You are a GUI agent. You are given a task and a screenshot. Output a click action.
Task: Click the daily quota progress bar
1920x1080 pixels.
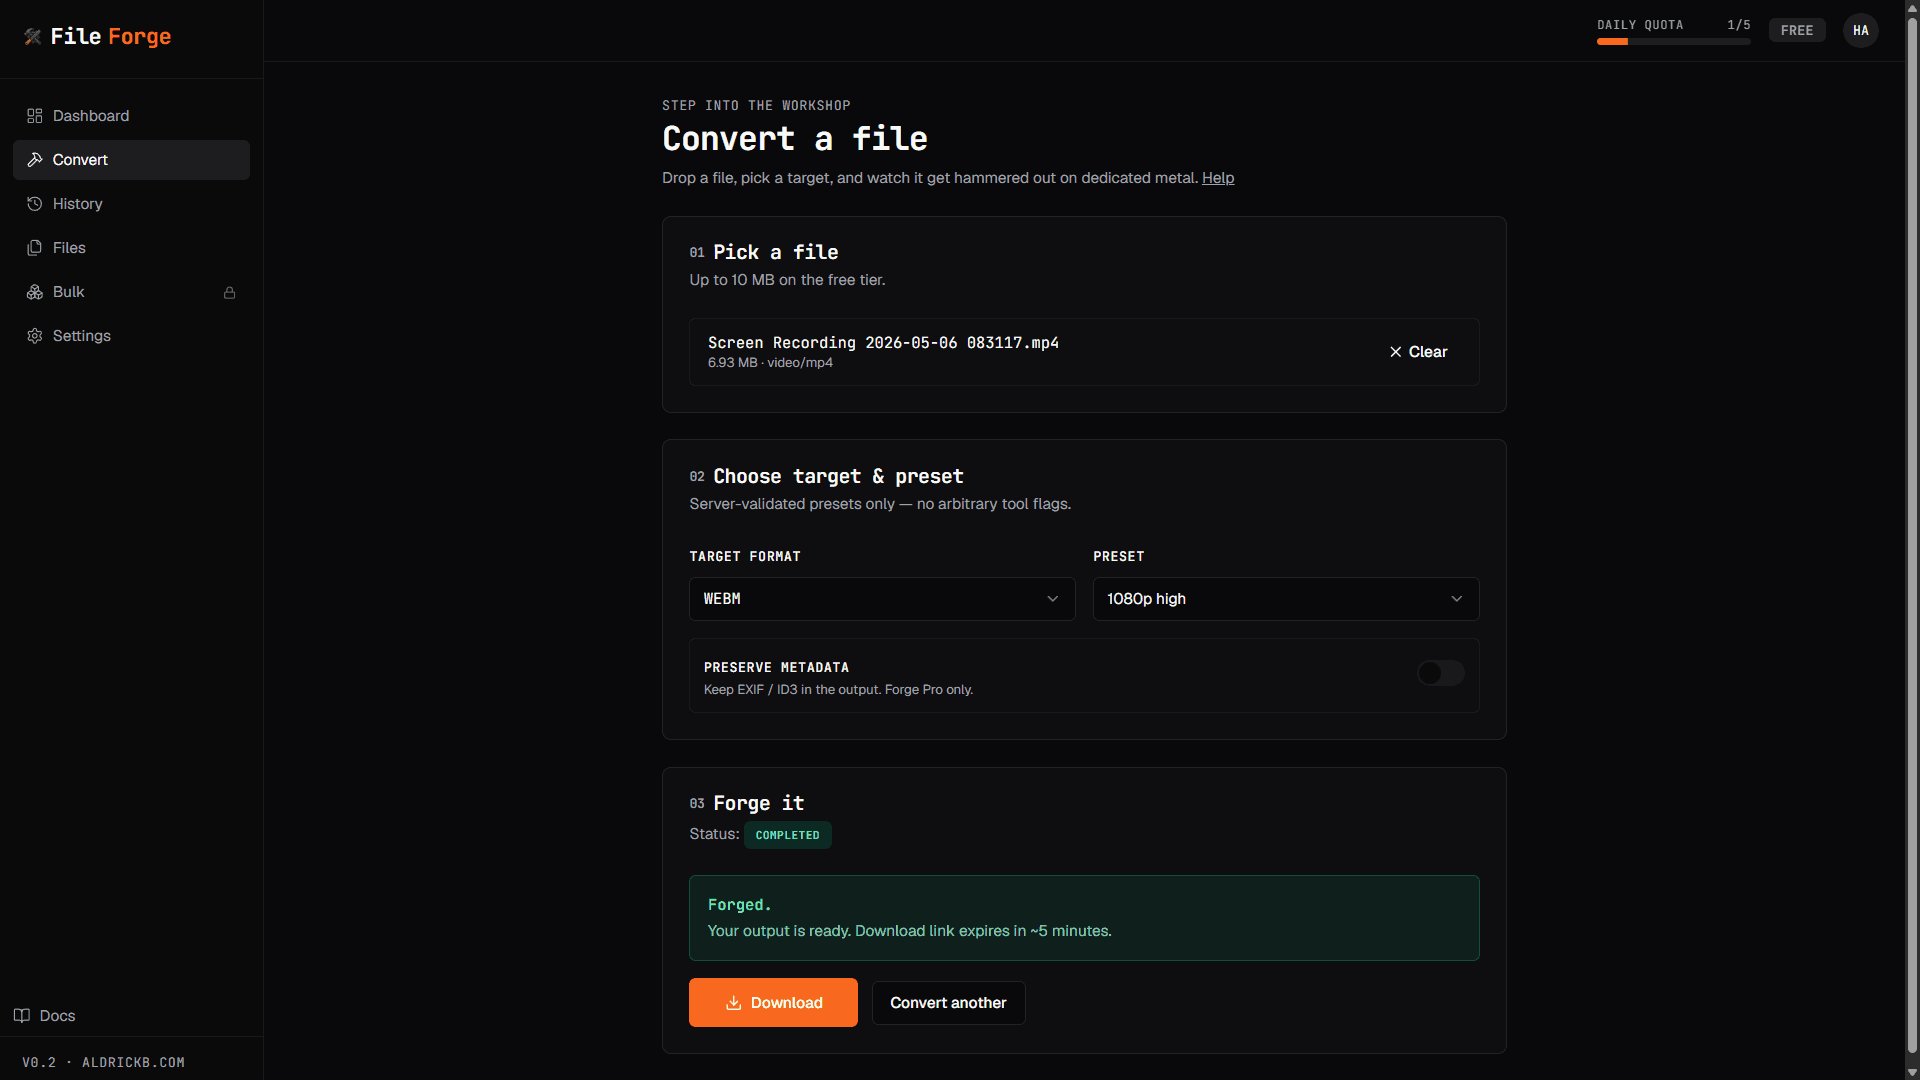coord(1673,42)
